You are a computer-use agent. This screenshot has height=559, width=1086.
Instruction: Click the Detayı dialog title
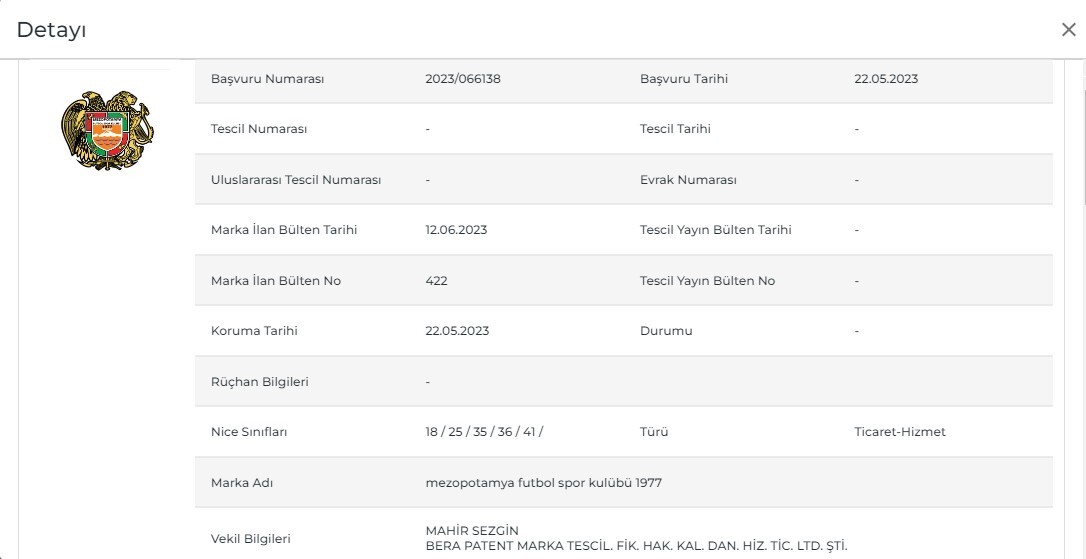[51, 30]
